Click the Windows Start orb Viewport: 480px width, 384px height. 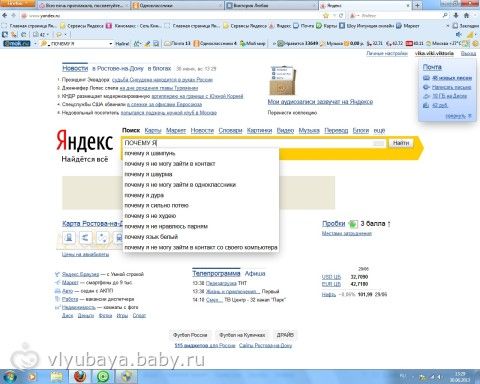(9, 377)
